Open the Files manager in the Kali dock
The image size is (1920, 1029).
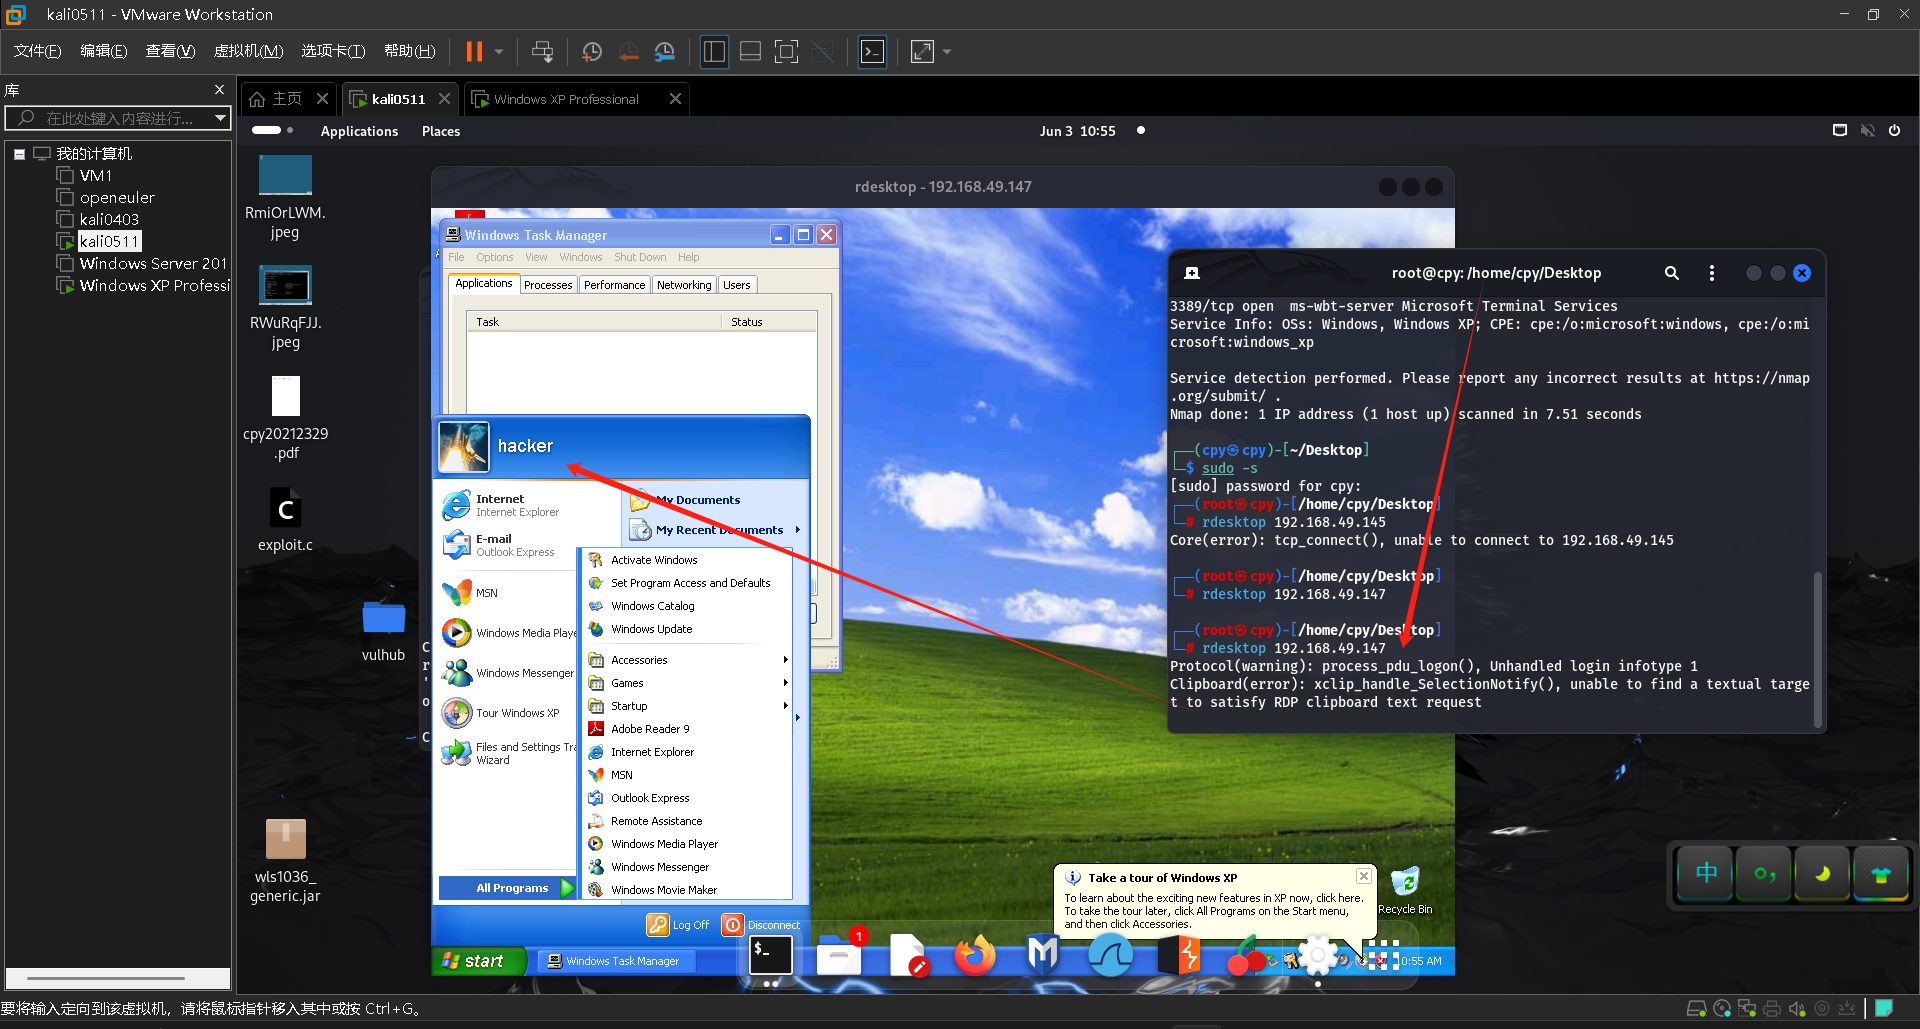coord(839,955)
